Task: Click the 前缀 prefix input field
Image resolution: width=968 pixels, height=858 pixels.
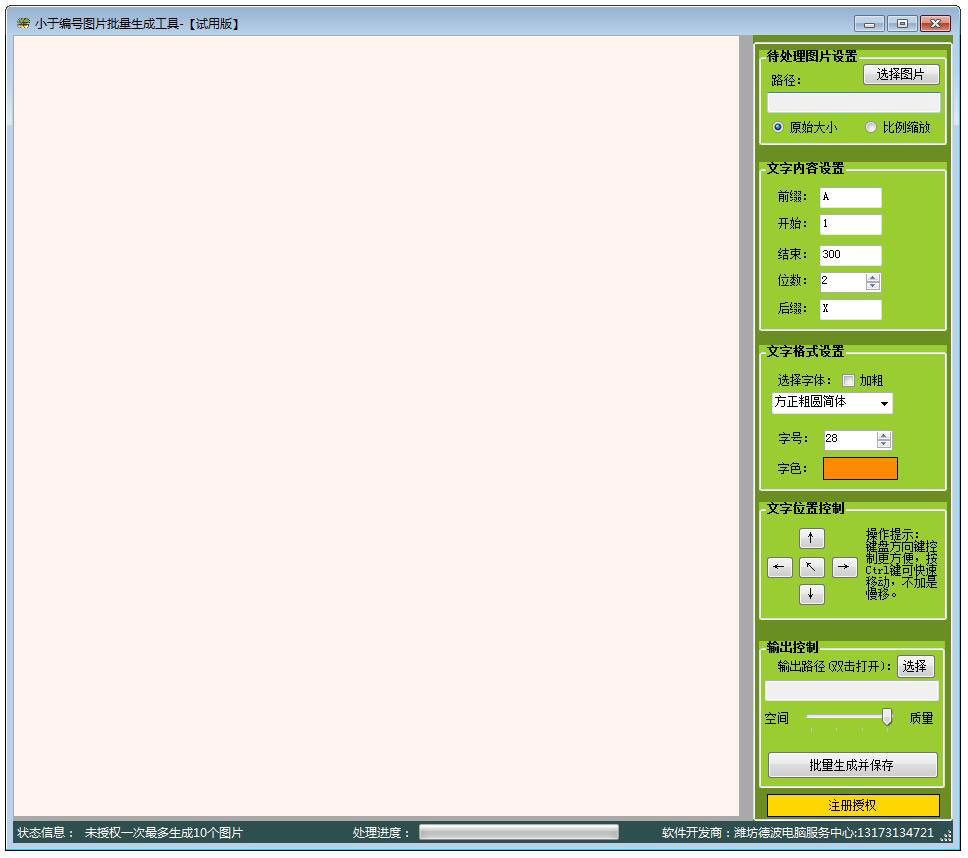Action: click(x=850, y=198)
